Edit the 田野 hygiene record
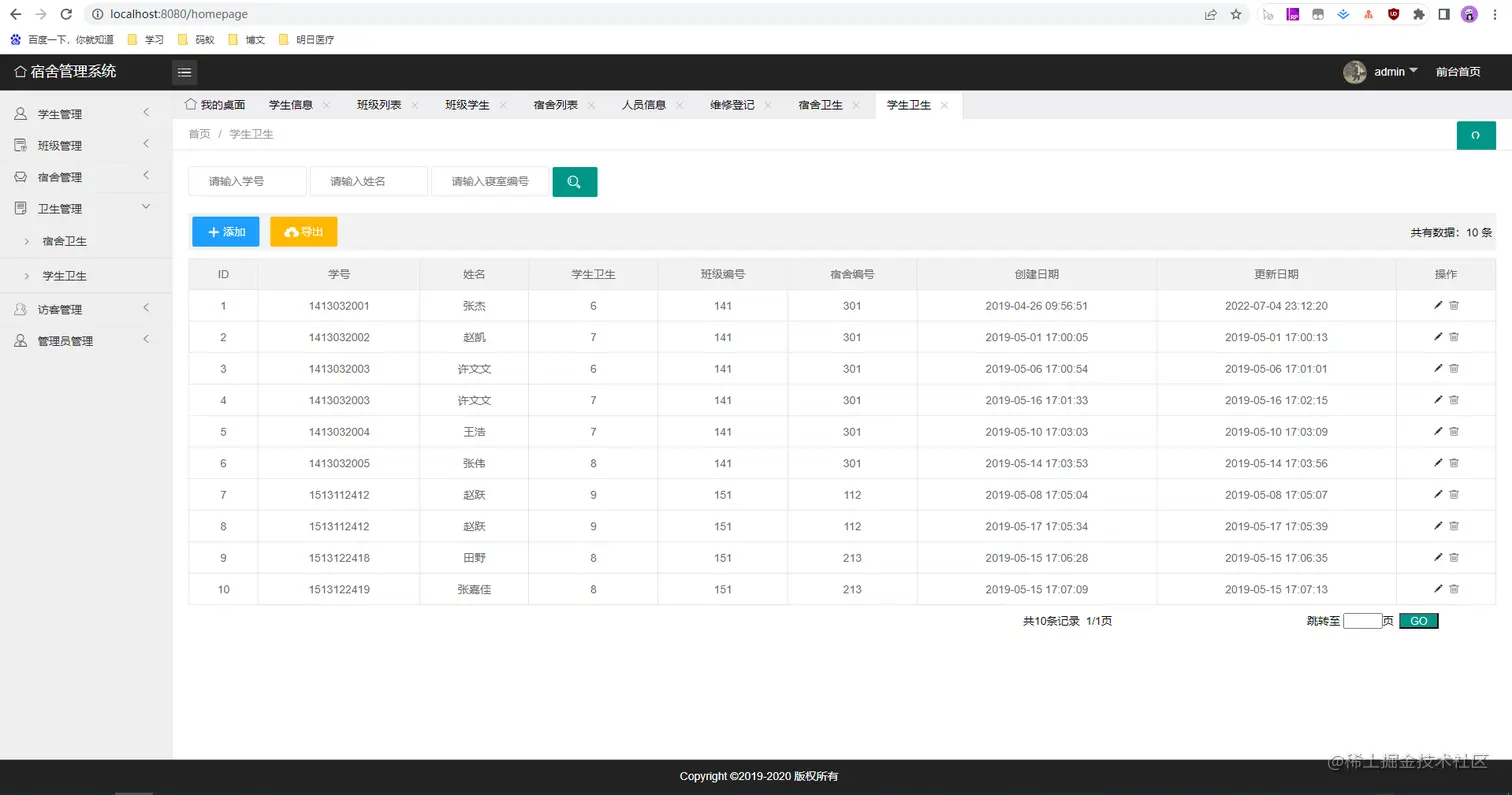The width and height of the screenshot is (1512, 795). coord(1438,557)
